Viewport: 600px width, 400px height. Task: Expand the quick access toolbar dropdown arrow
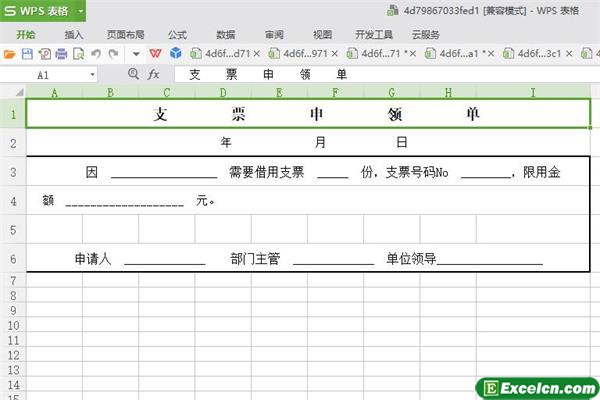[x=136, y=54]
